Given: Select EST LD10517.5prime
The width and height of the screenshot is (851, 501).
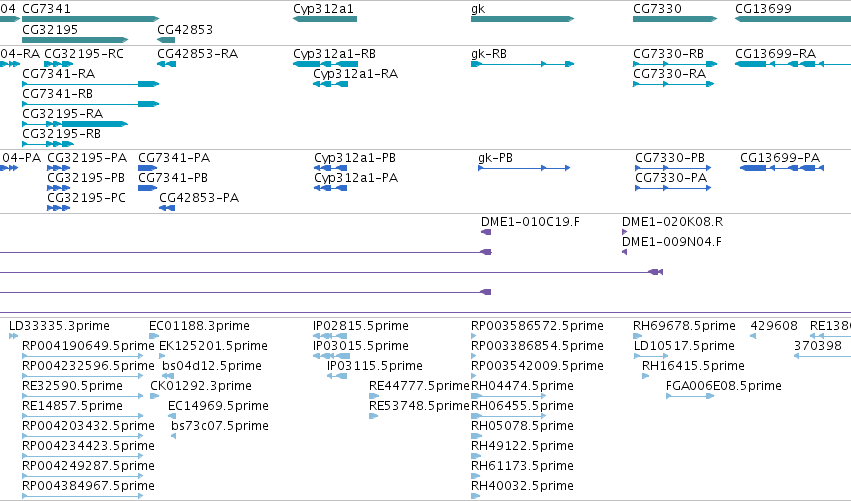Looking at the screenshot, I should [684, 347].
